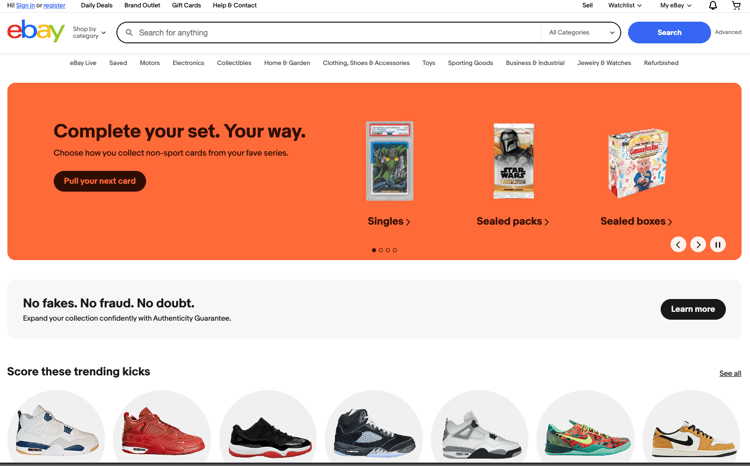Open Electronics category
750x466 pixels.
188,63
